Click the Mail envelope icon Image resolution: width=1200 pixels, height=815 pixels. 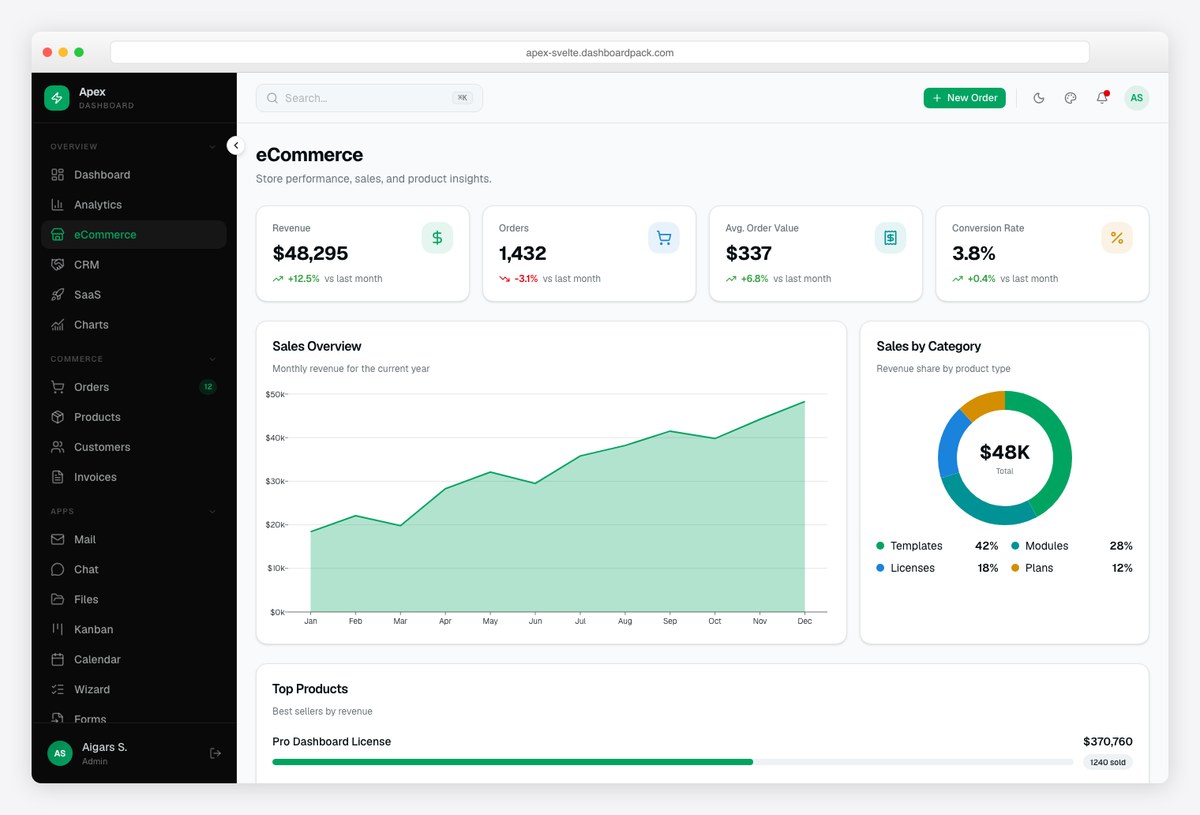[x=58, y=539]
